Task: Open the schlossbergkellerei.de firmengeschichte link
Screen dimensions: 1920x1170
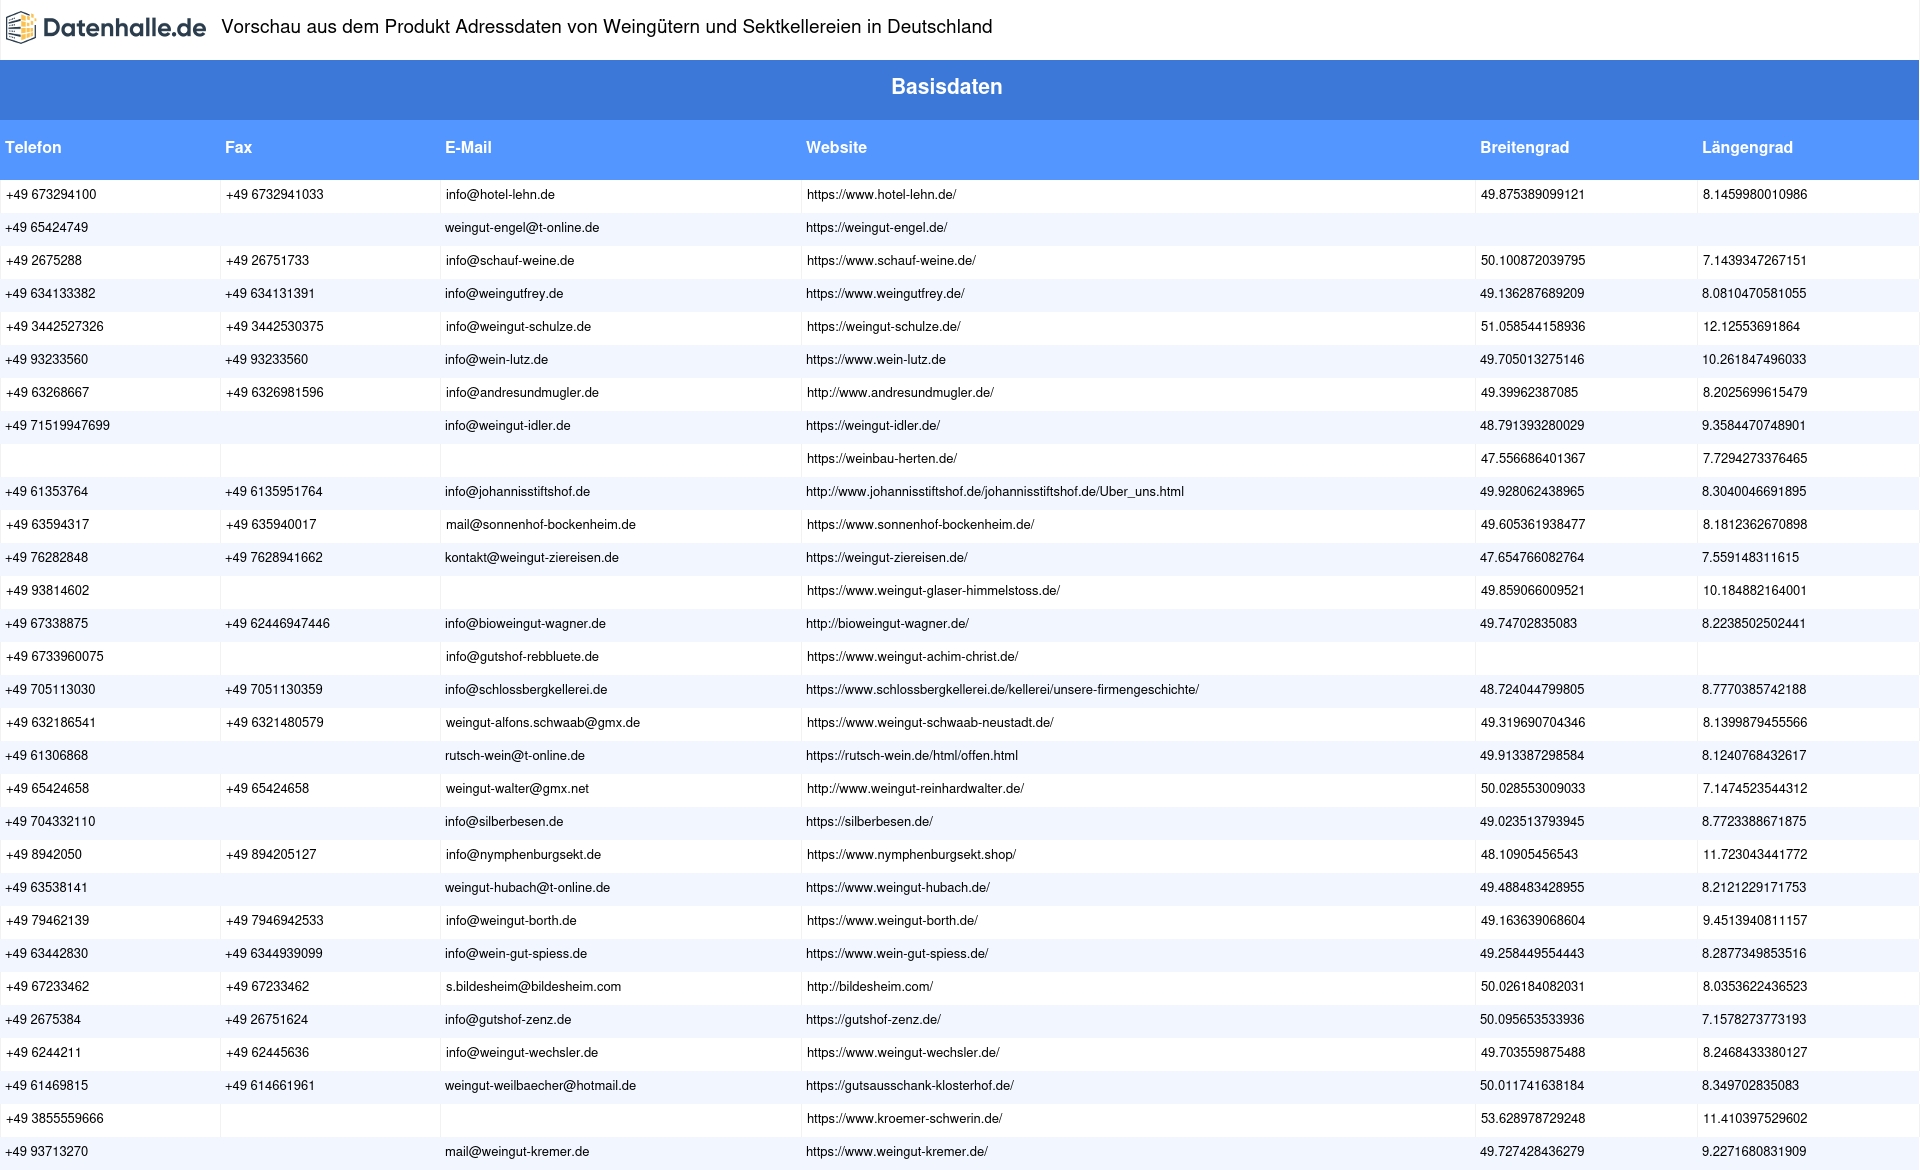Action: tap(1002, 690)
